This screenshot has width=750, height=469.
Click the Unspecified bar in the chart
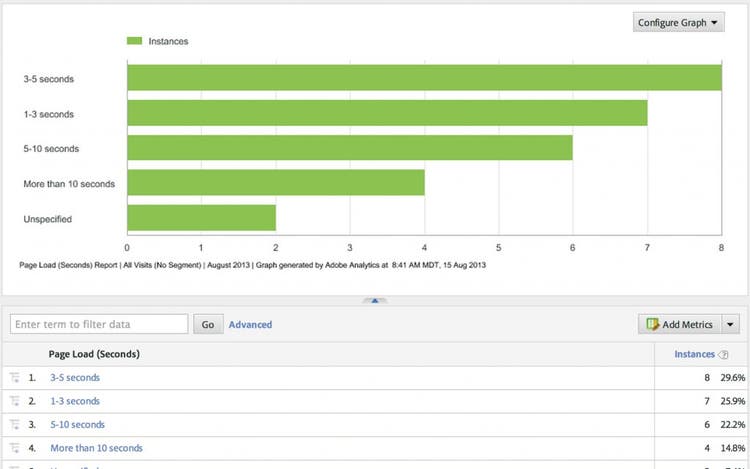point(201,218)
